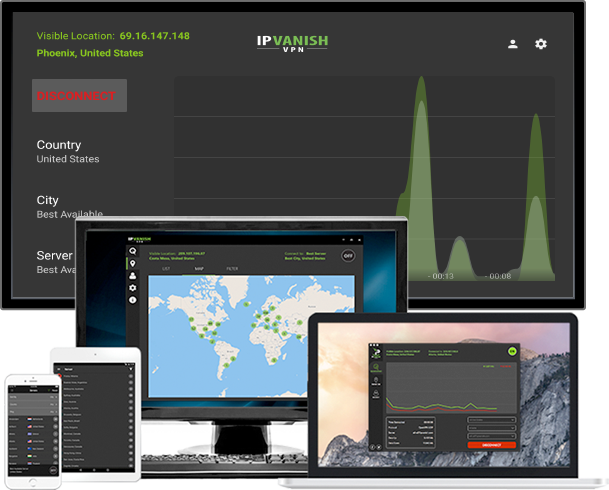Click the -00:08 time label on the graph
This screenshot has width=609, height=490.
(x=498, y=276)
